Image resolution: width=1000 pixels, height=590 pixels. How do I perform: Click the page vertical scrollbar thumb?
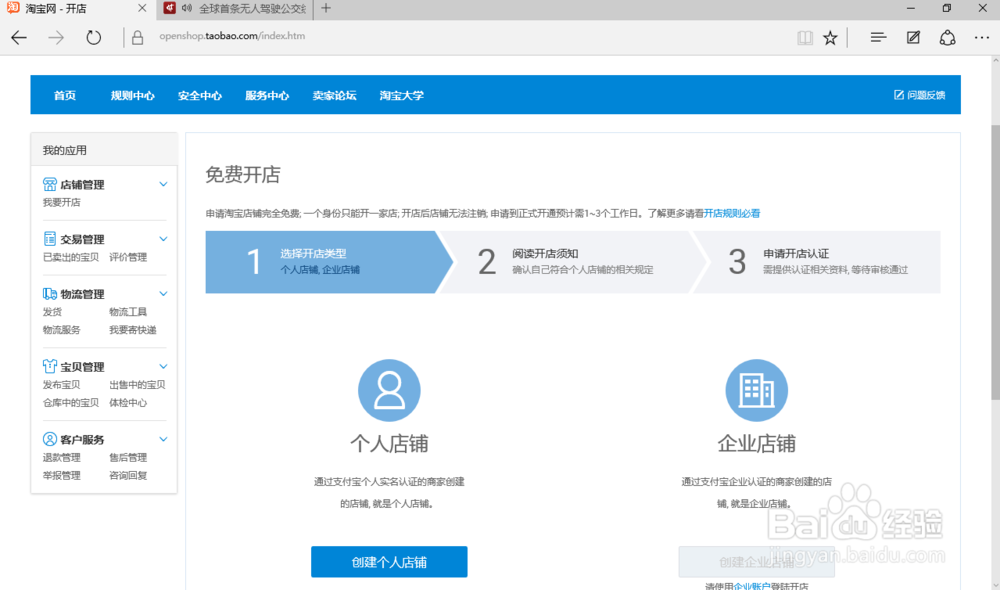(995, 262)
